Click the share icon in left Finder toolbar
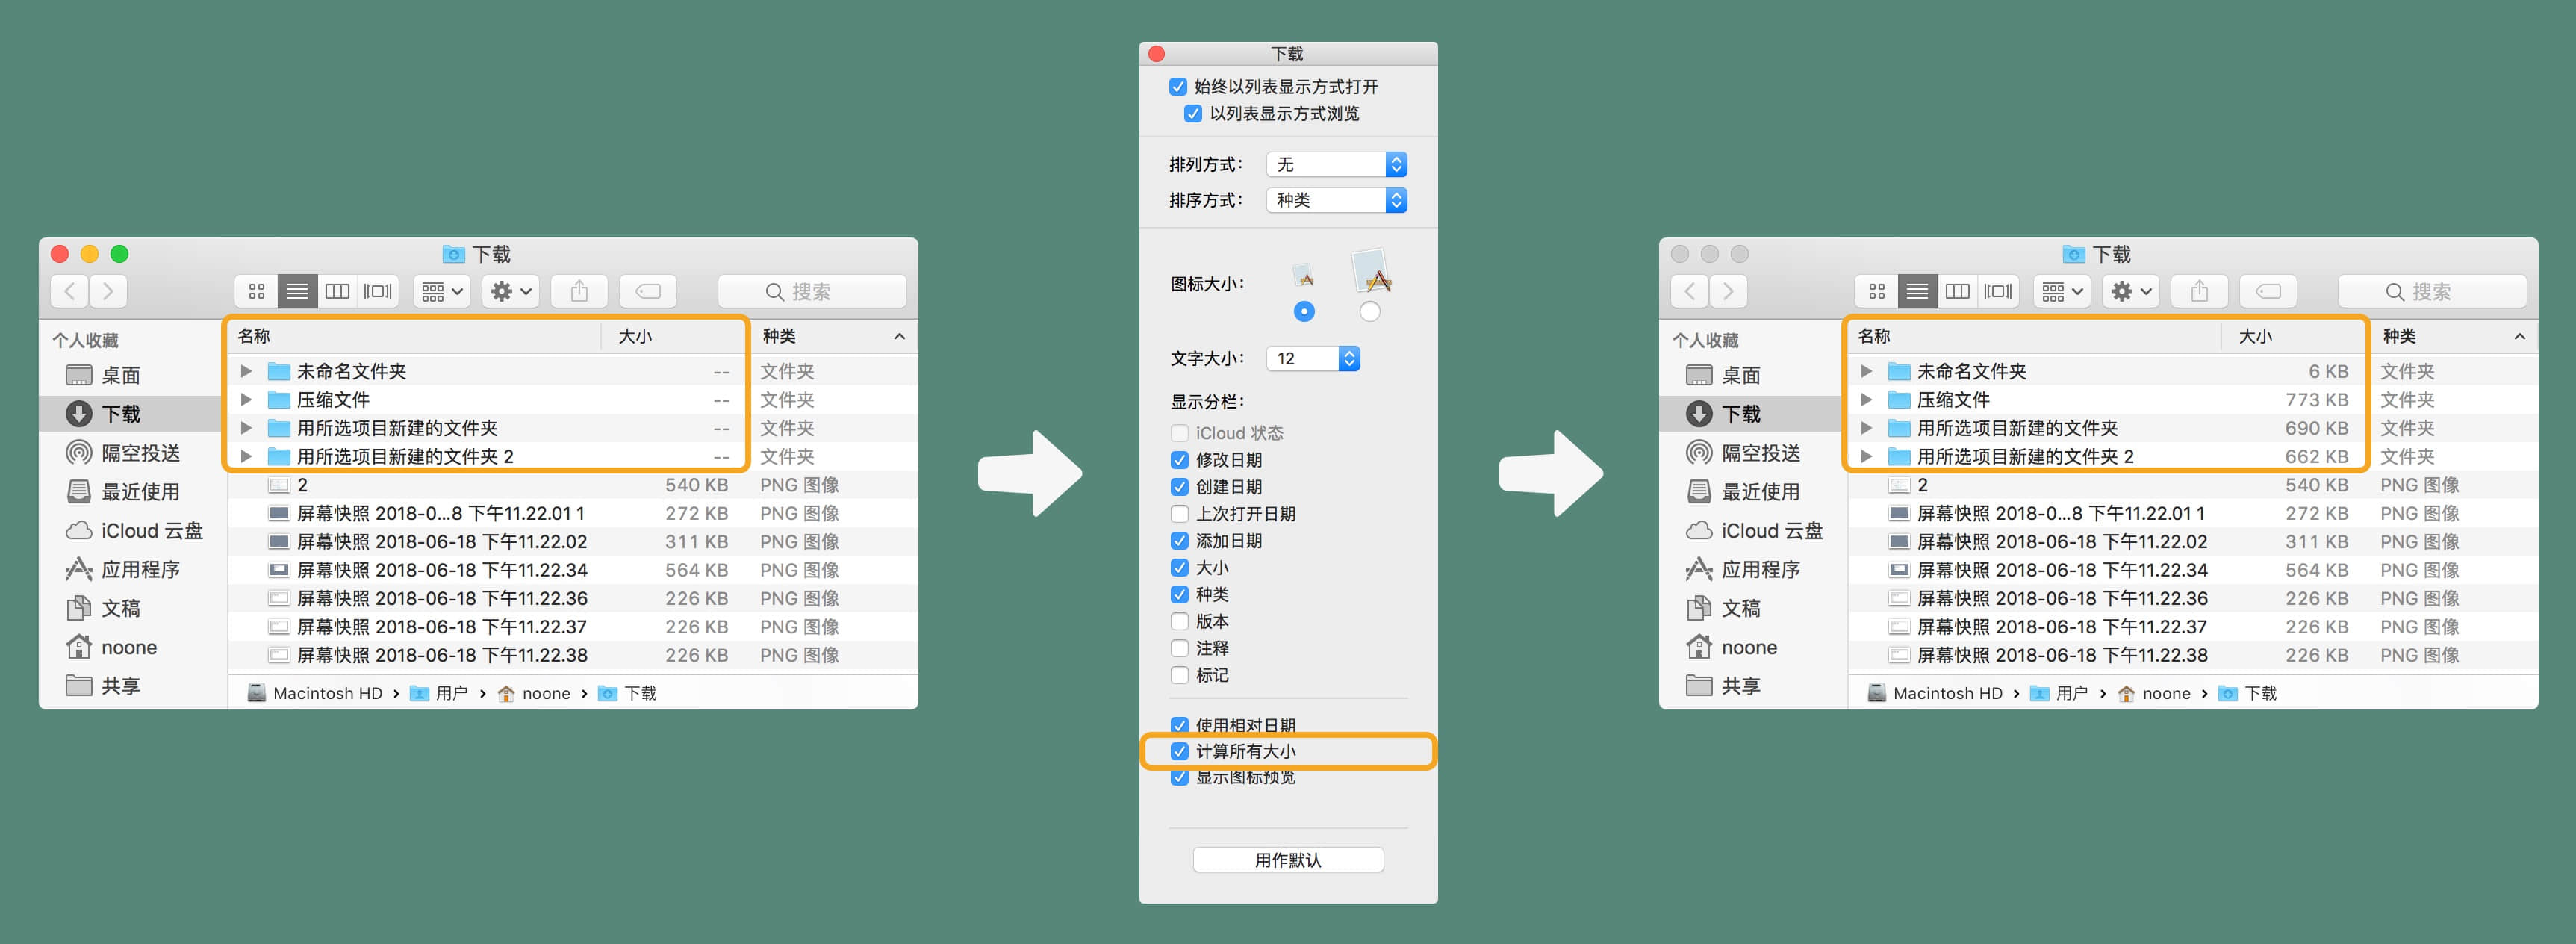The height and width of the screenshot is (944, 2576). 579,291
